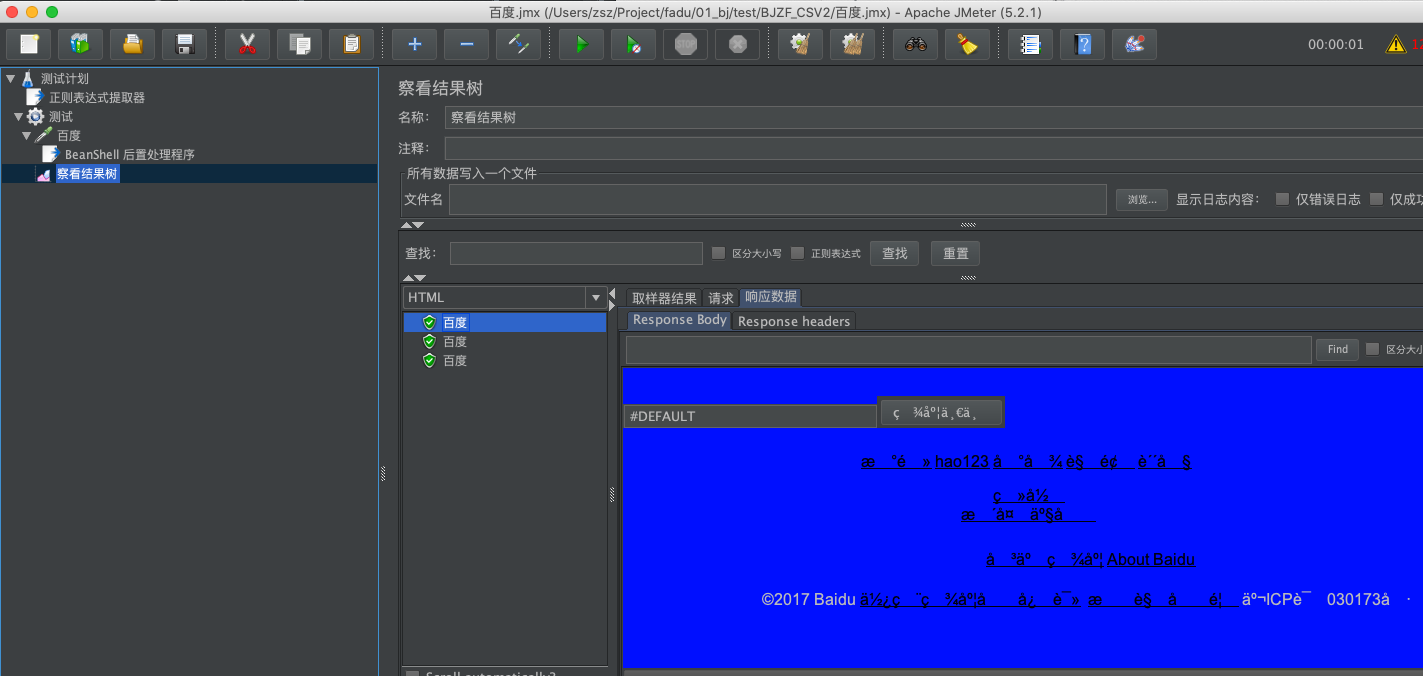Open Search with binoculars icon
Image resolution: width=1423 pixels, height=676 pixels.
(915, 44)
